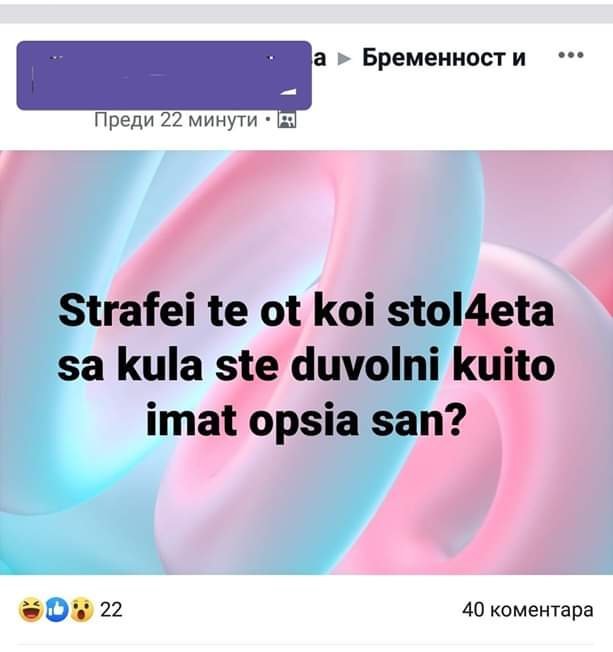Screen dimensions: 613x652
Task: Click the dot separator after минути
Action: coord(267,121)
